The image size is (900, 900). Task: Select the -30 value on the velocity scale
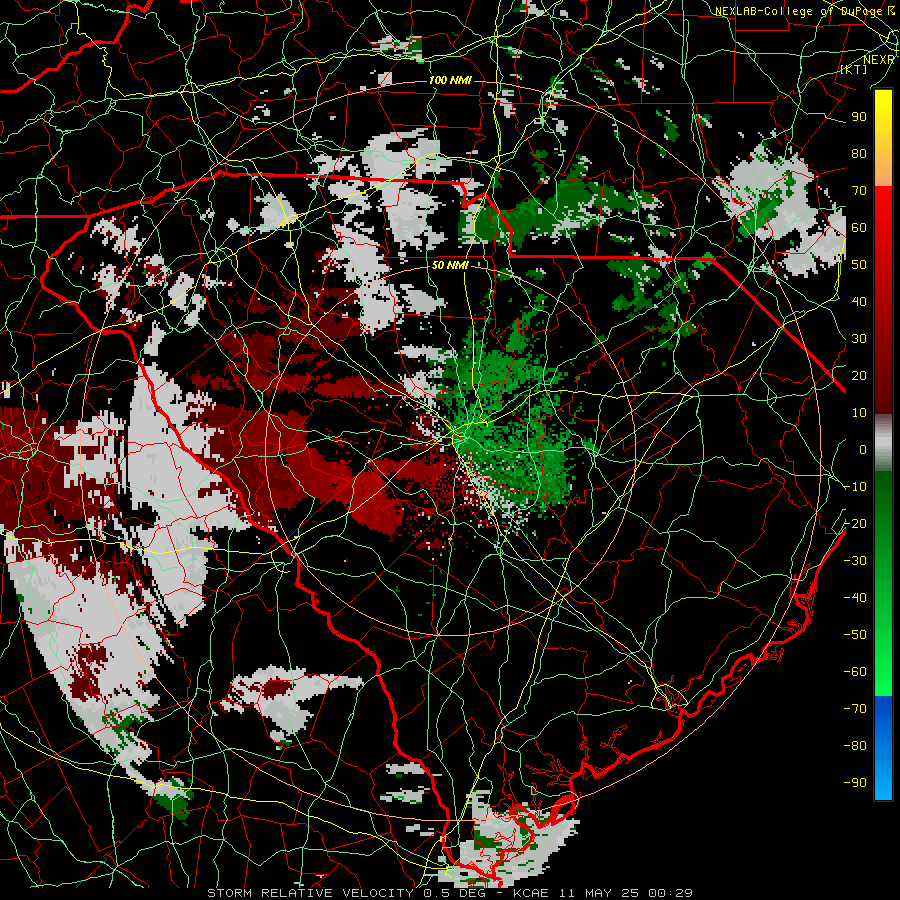tap(855, 561)
